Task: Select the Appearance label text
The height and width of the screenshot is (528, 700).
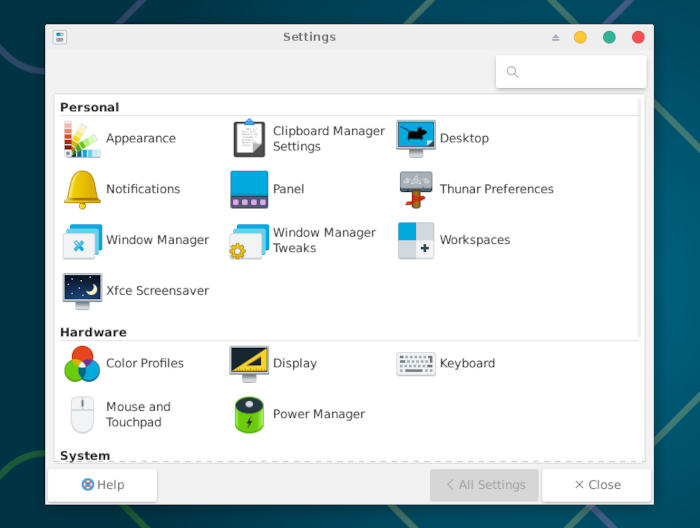Action: click(141, 139)
